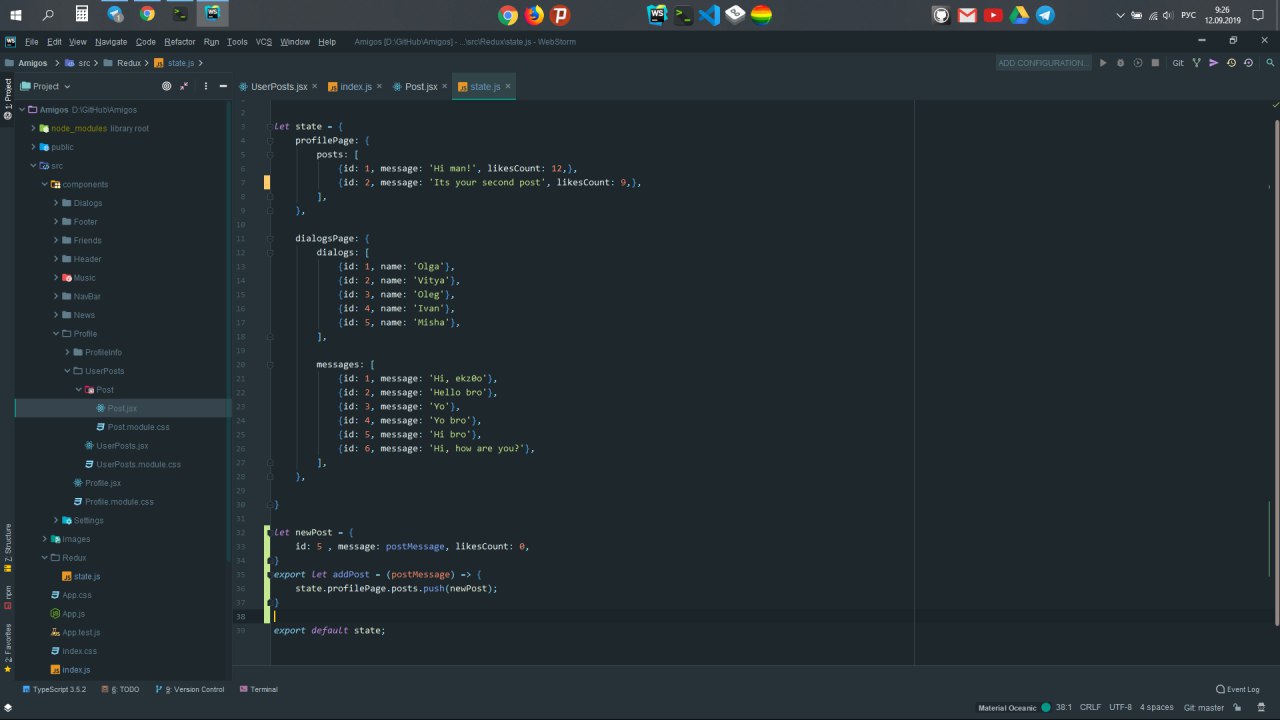Collapse all in the Project panel

pyautogui.click(x=184, y=86)
